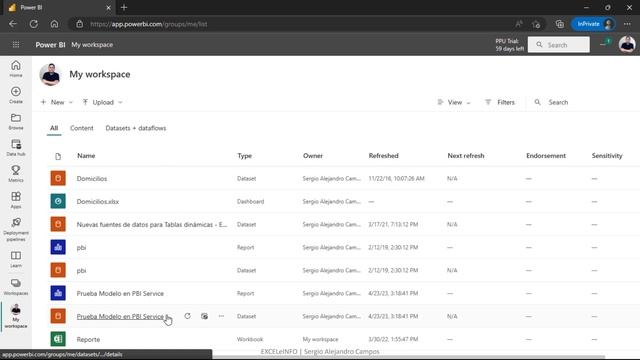Click the pbi report icon
640x360 pixels.
pos(58,247)
